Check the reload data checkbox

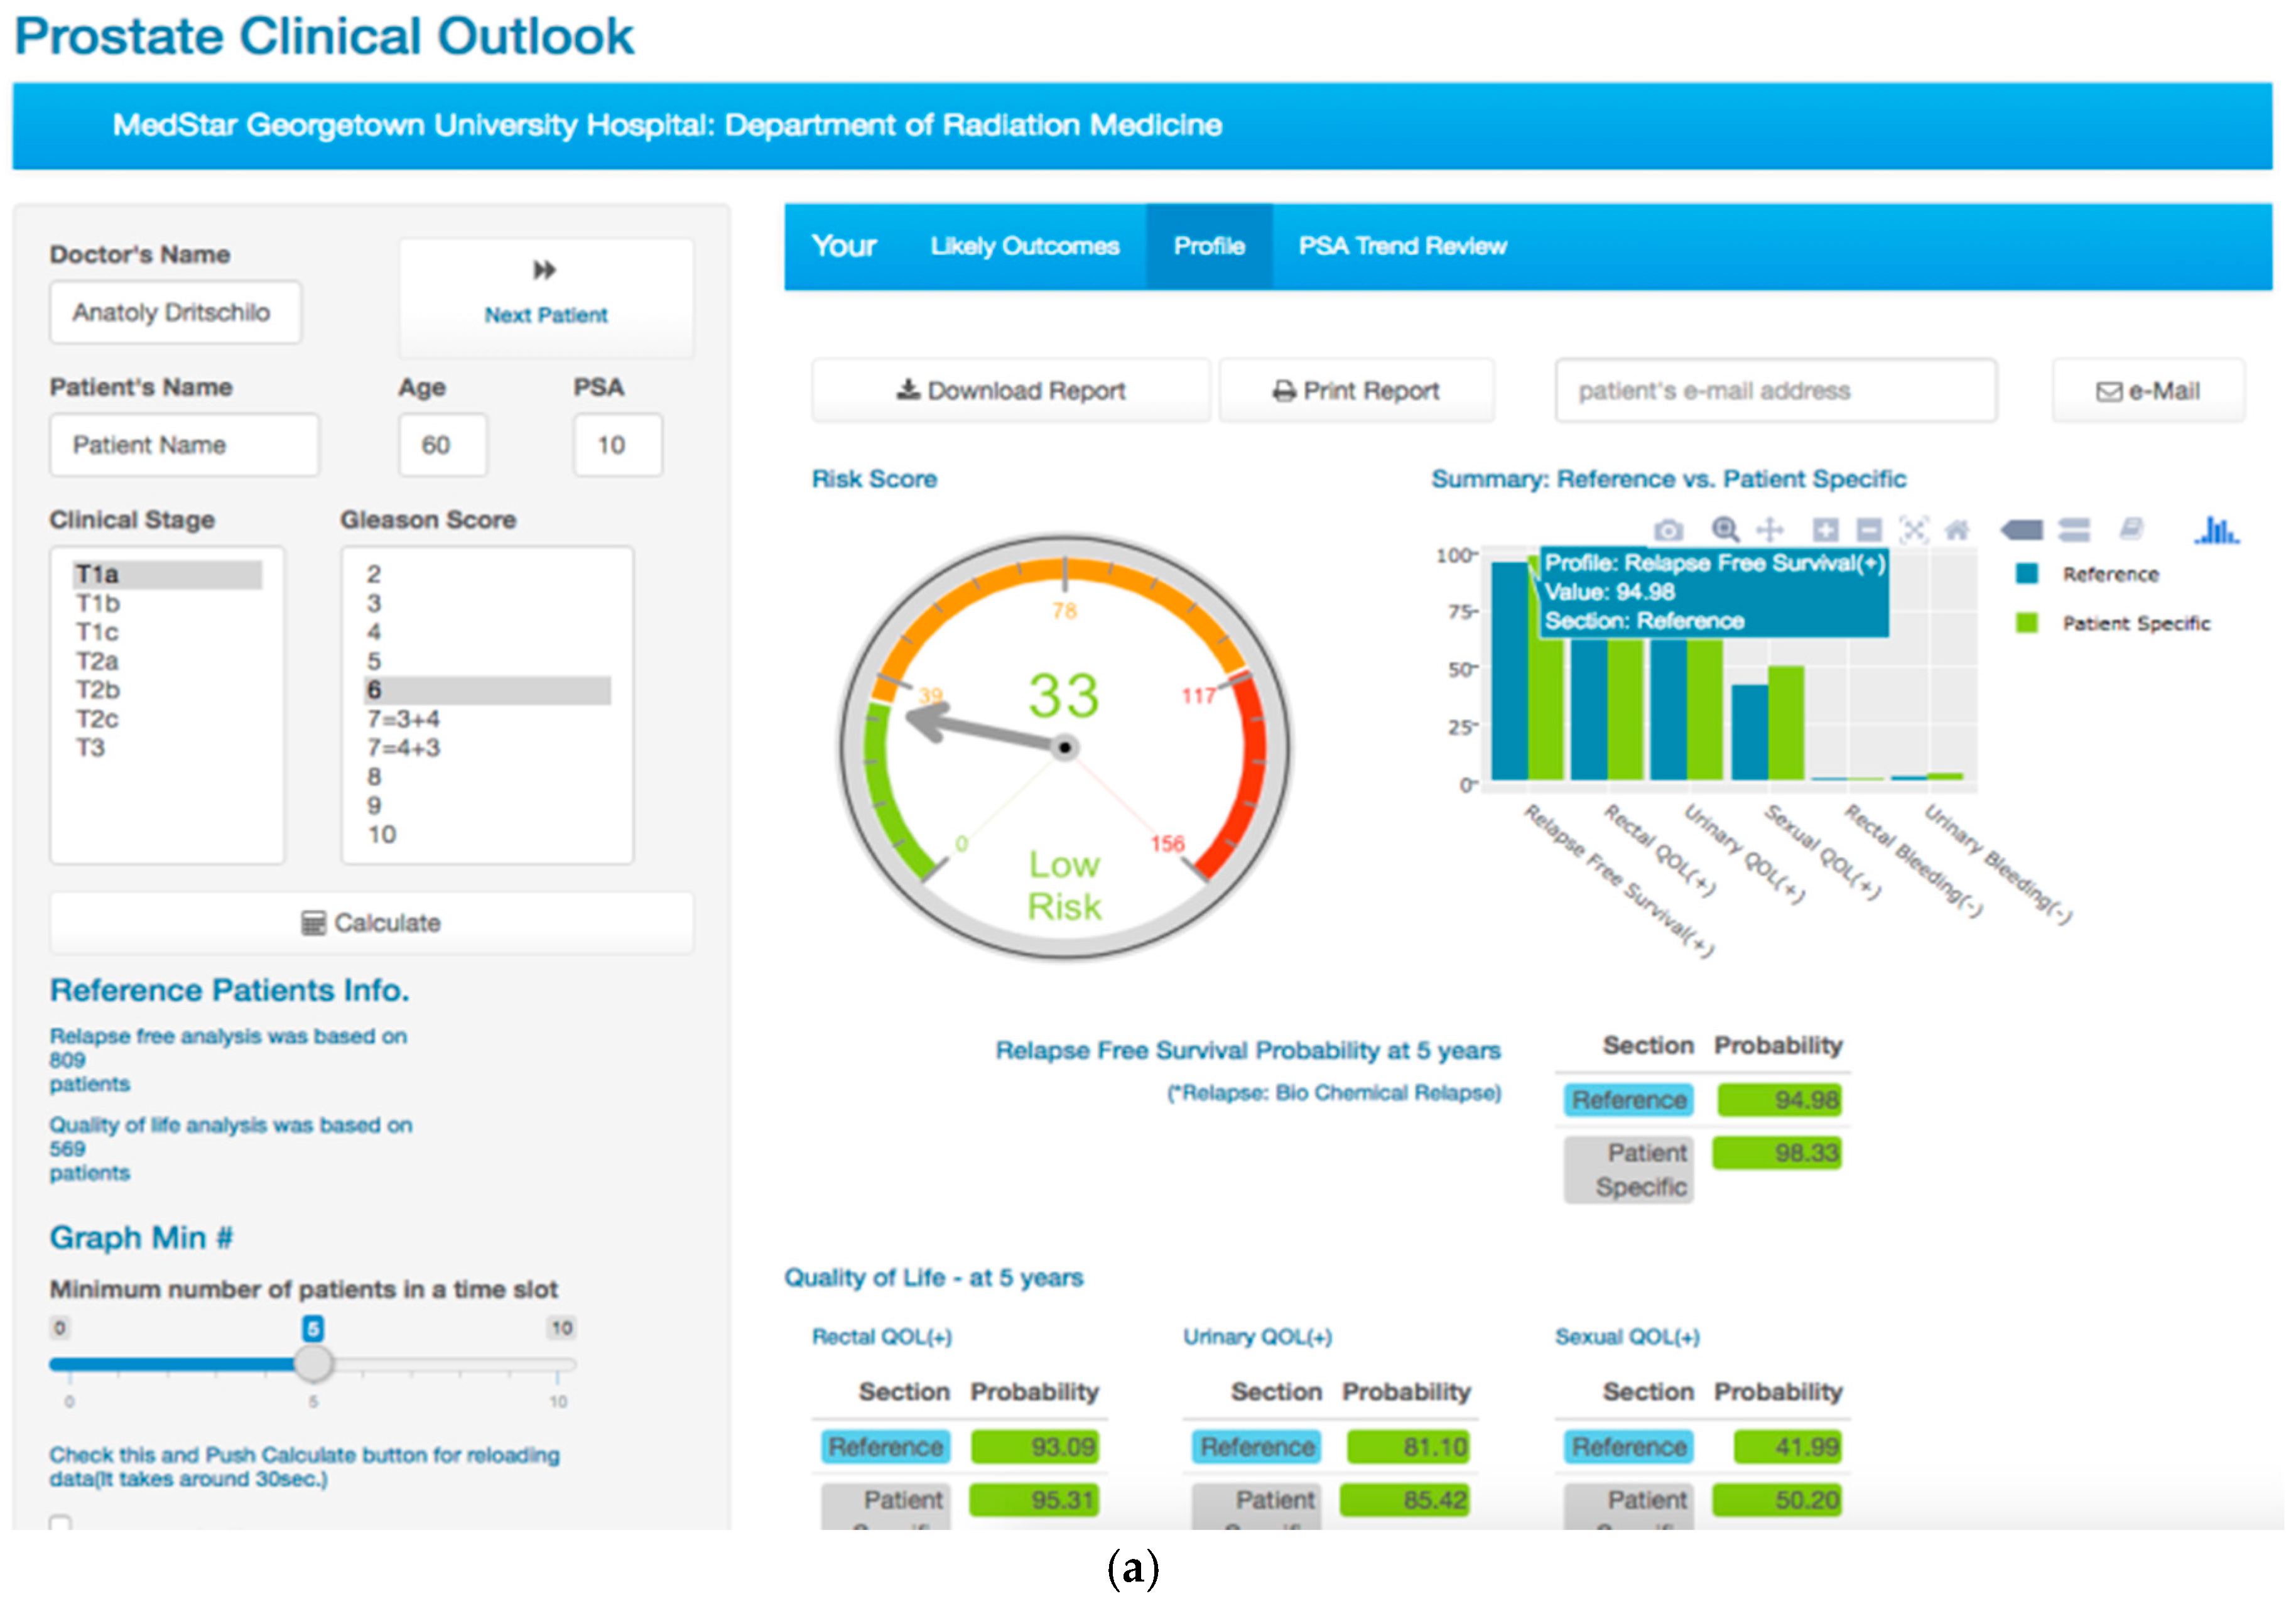tap(60, 1523)
